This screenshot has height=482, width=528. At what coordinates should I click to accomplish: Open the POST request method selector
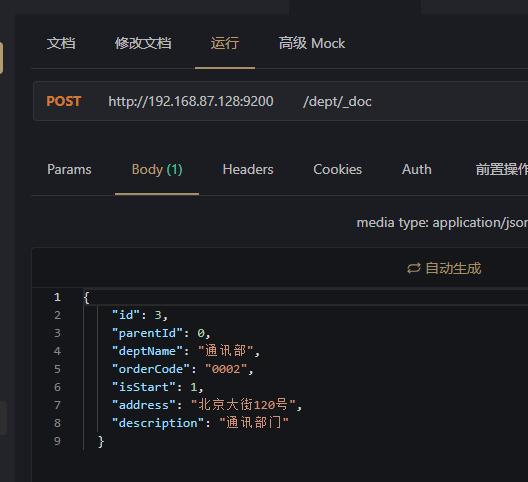(x=64, y=101)
